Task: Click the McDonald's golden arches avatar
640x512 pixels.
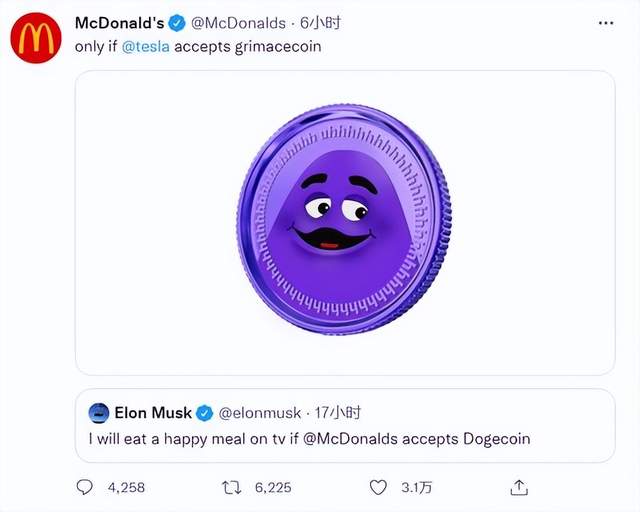Action: pos(34,39)
